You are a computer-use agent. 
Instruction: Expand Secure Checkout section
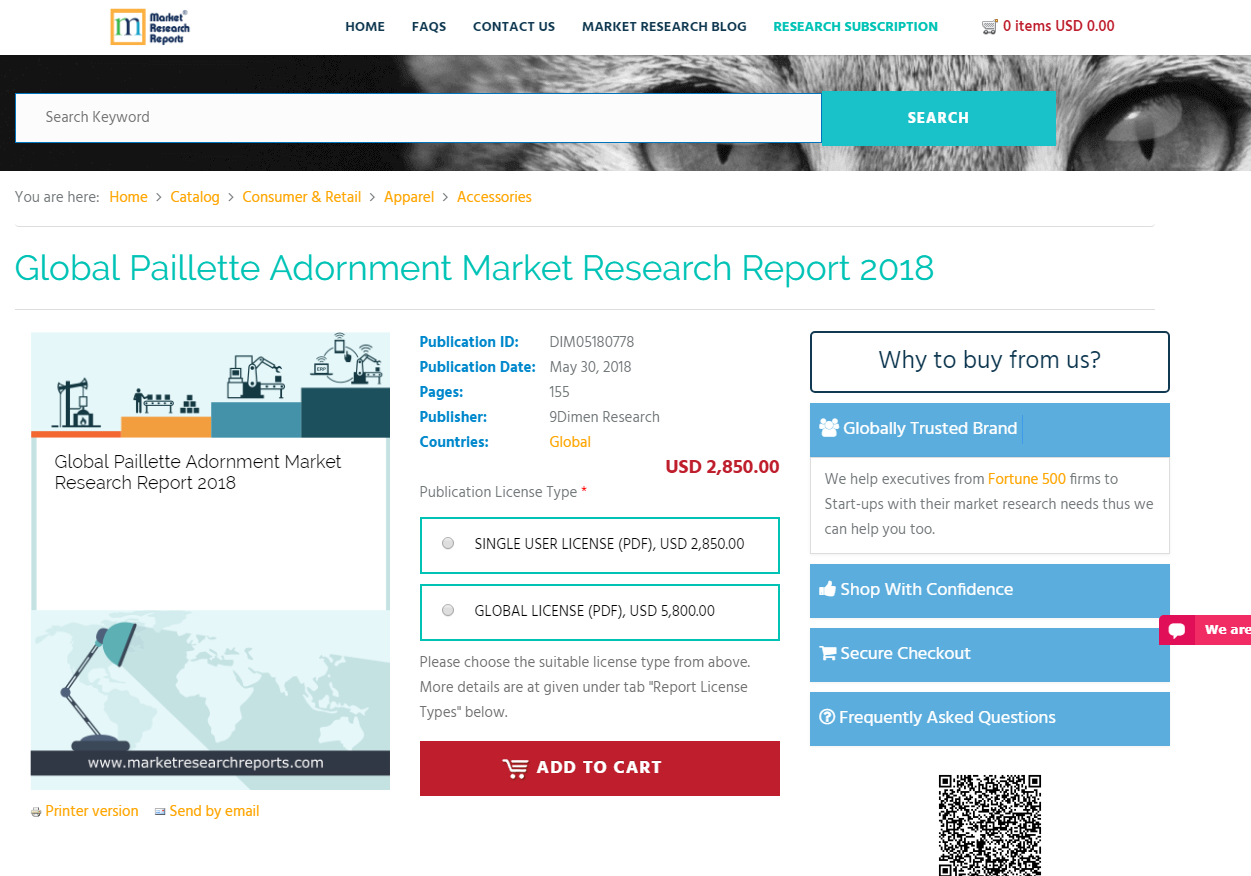click(990, 654)
